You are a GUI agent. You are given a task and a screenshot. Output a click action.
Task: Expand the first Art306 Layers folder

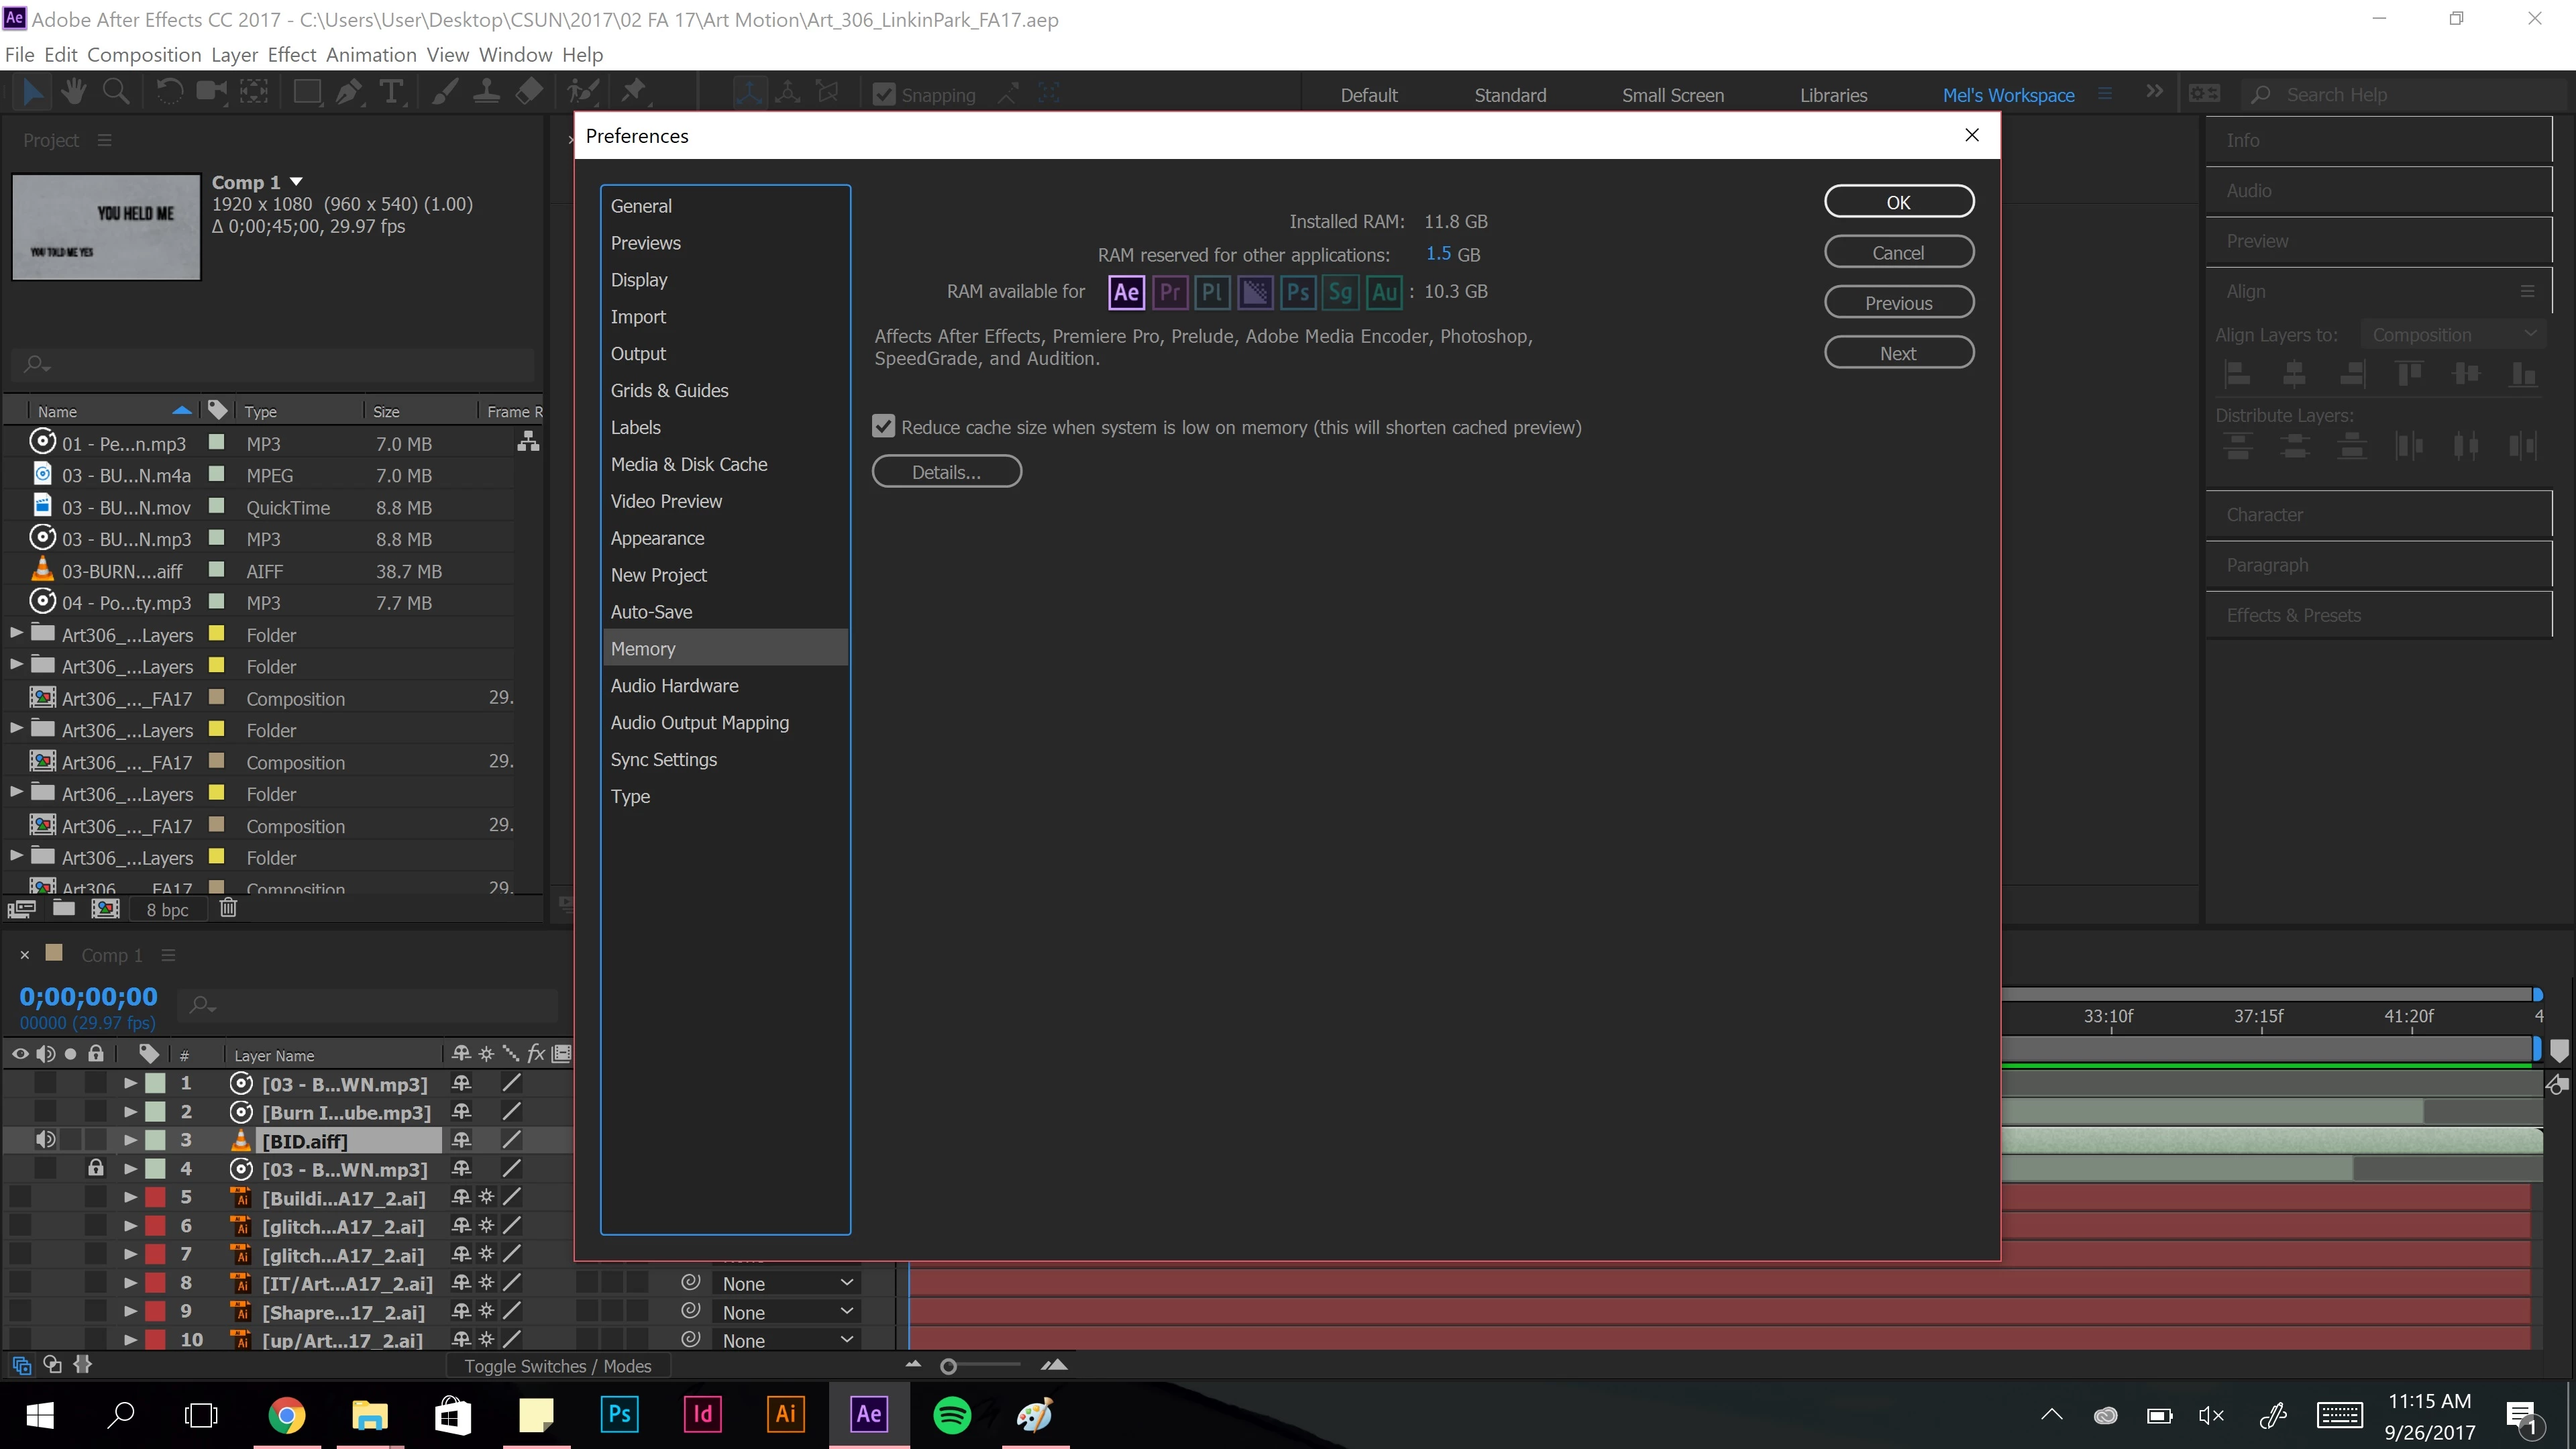16,634
